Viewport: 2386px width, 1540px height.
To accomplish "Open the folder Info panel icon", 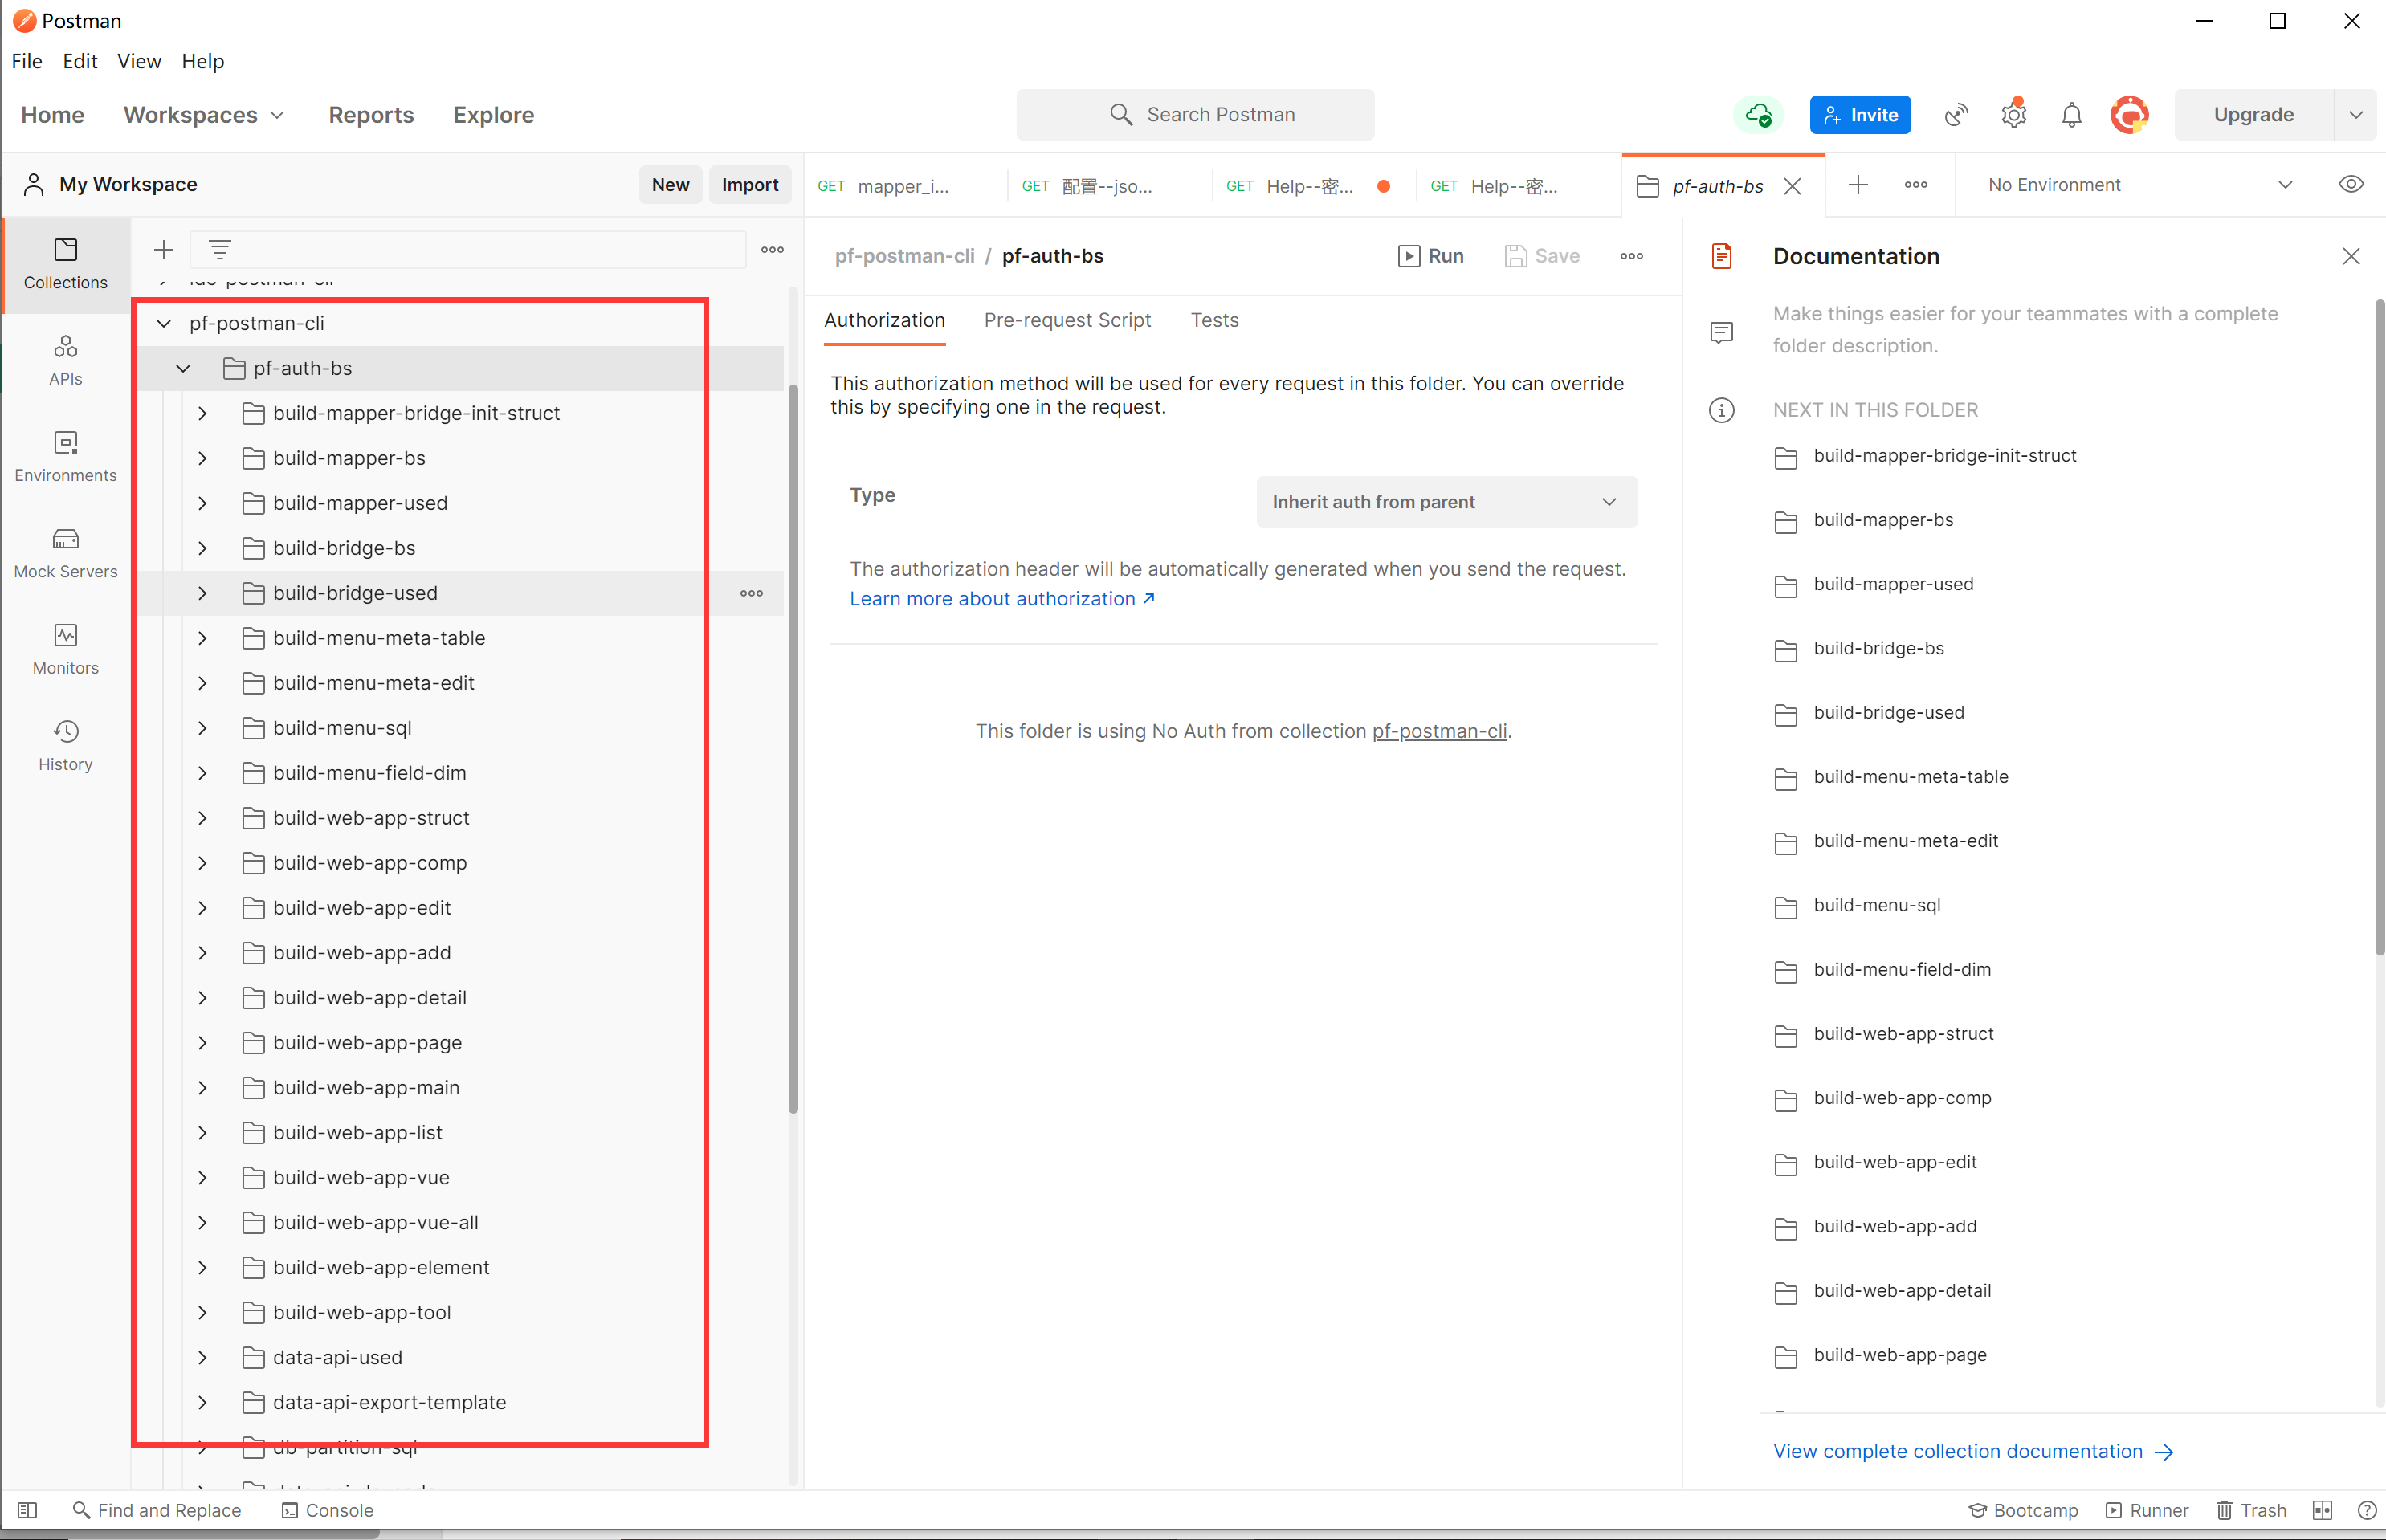I will 1721,410.
